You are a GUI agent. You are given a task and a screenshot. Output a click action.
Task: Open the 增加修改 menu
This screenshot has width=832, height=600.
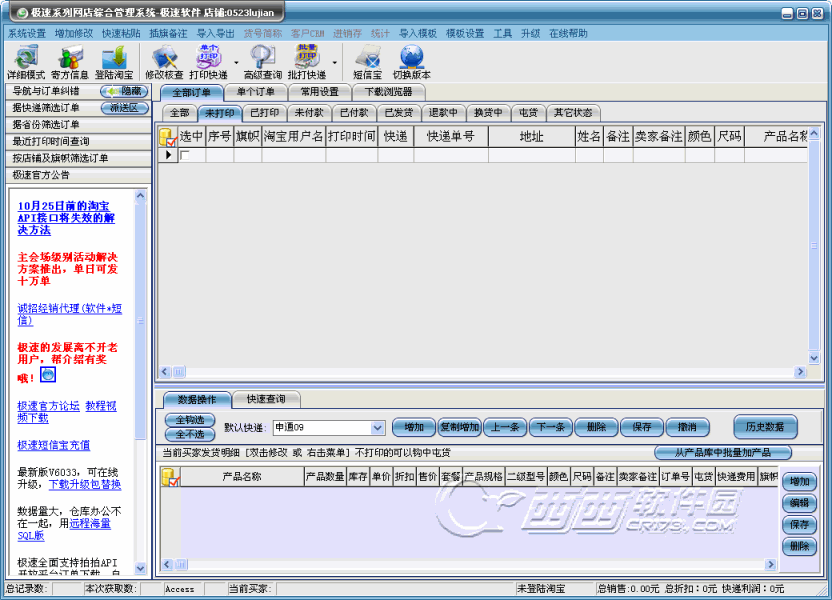click(74, 33)
